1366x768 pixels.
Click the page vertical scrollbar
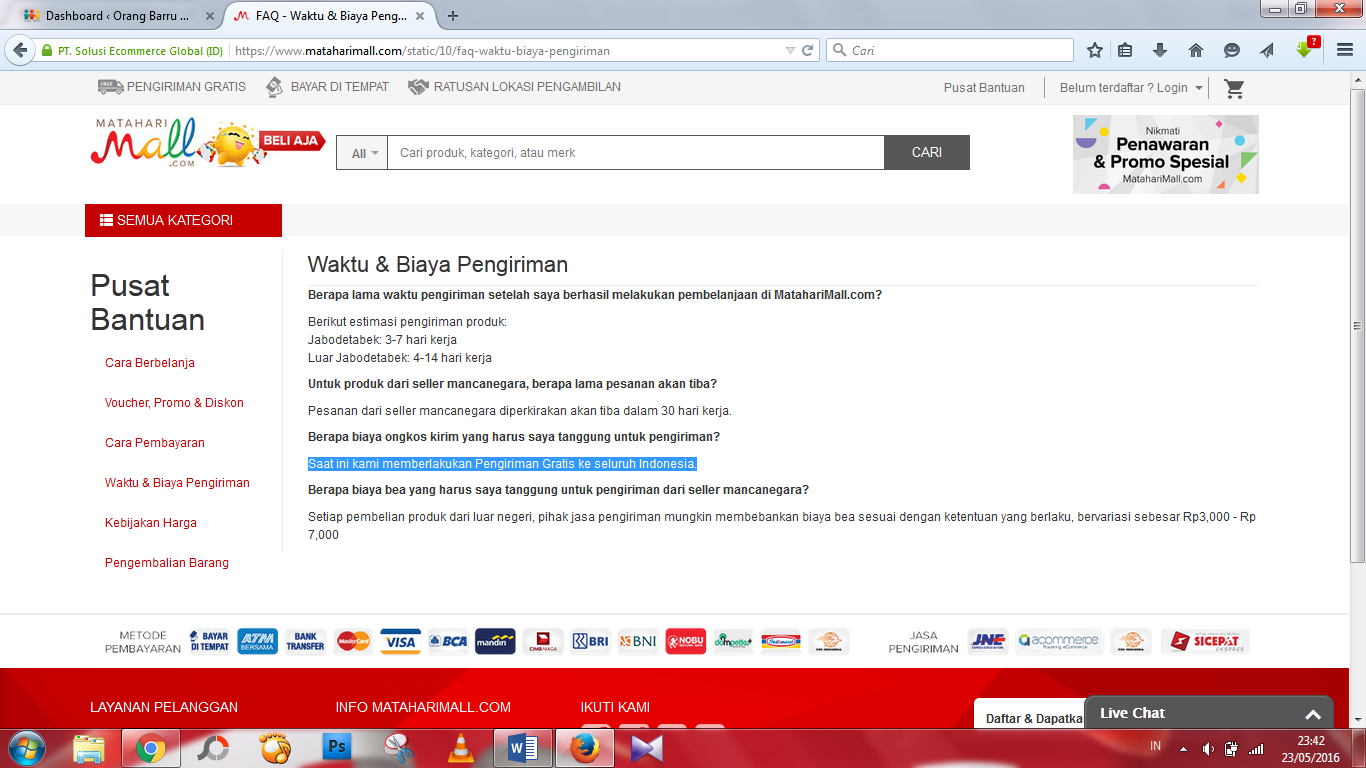point(1357,325)
